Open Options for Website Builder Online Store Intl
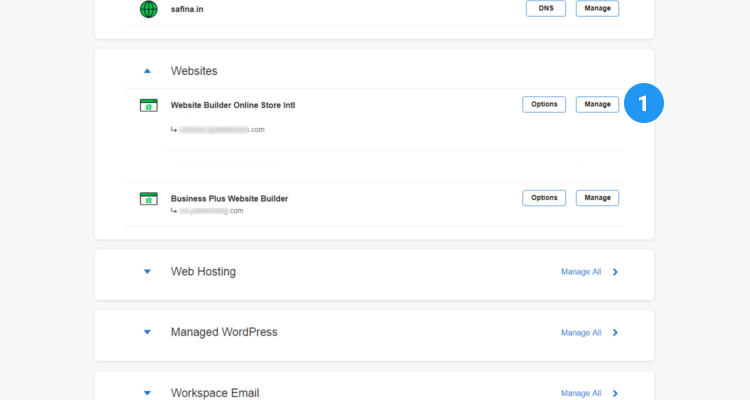Viewport: 750px width, 400px height. [544, 104]
